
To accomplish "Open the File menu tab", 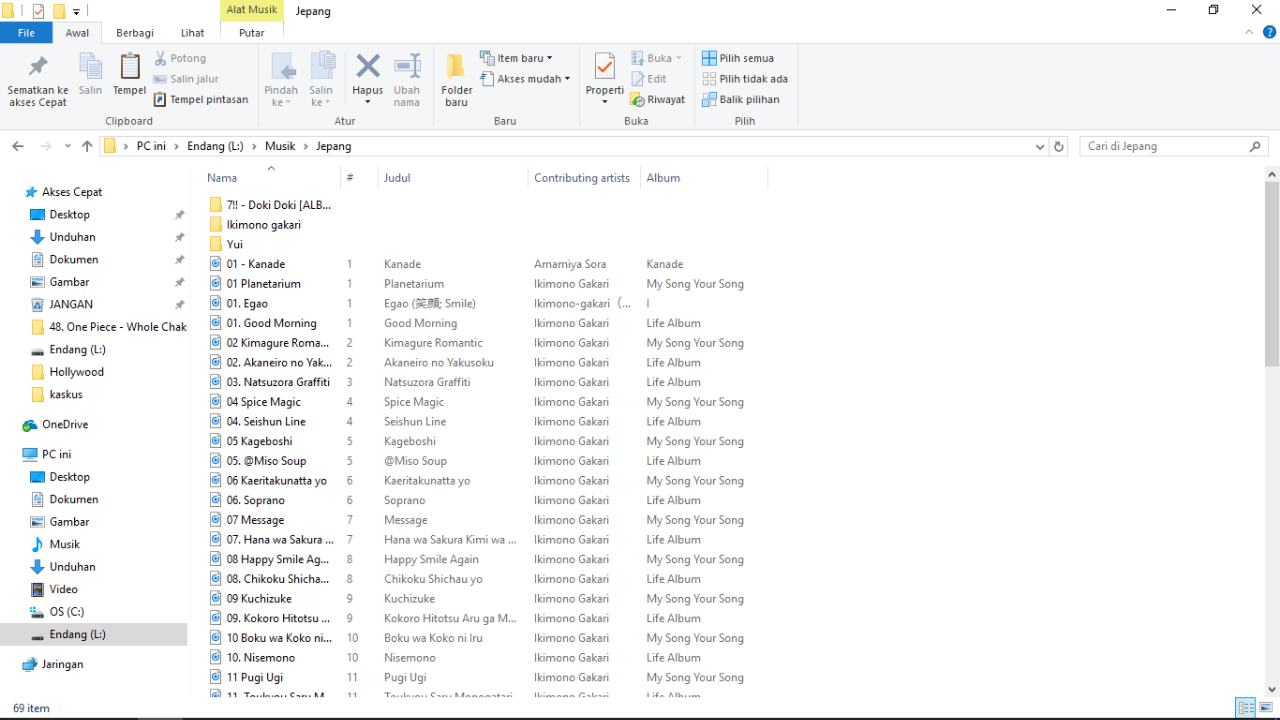I will (27, 33).
